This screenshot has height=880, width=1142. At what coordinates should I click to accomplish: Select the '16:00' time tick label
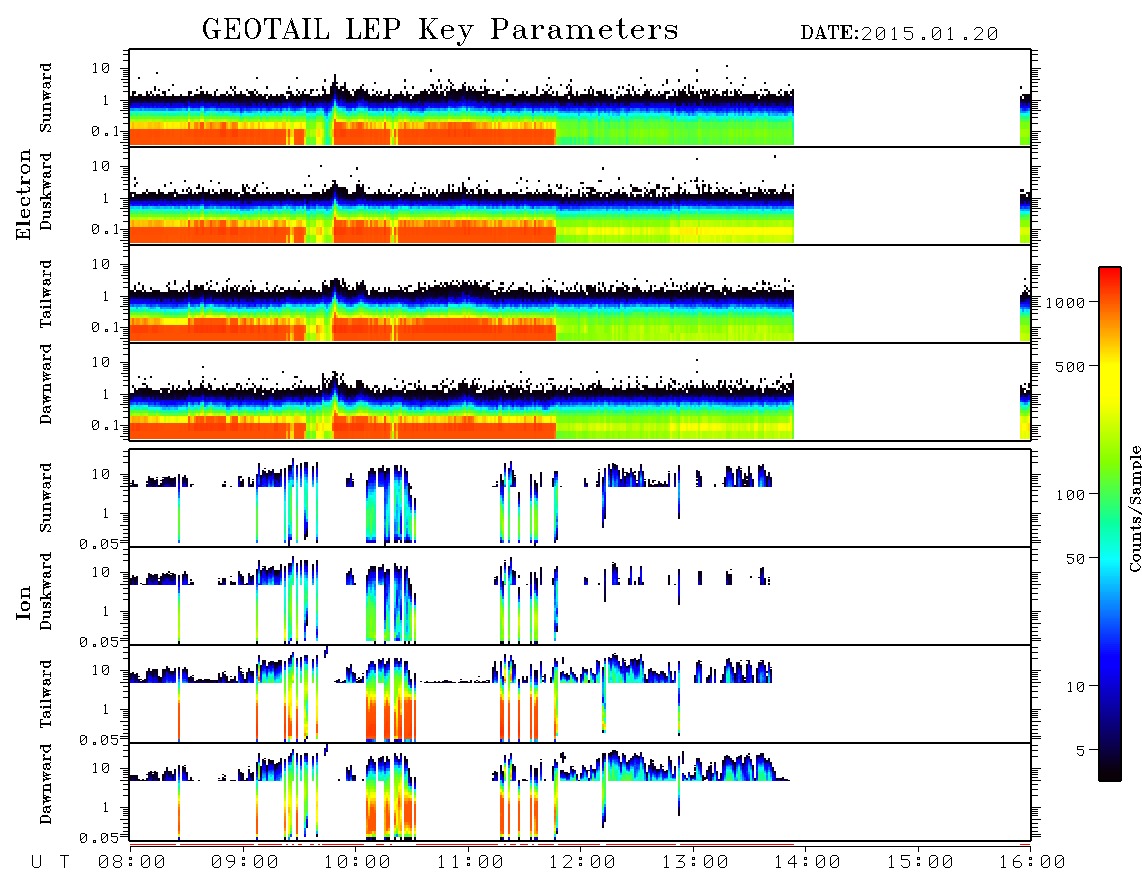(1032, 862)
